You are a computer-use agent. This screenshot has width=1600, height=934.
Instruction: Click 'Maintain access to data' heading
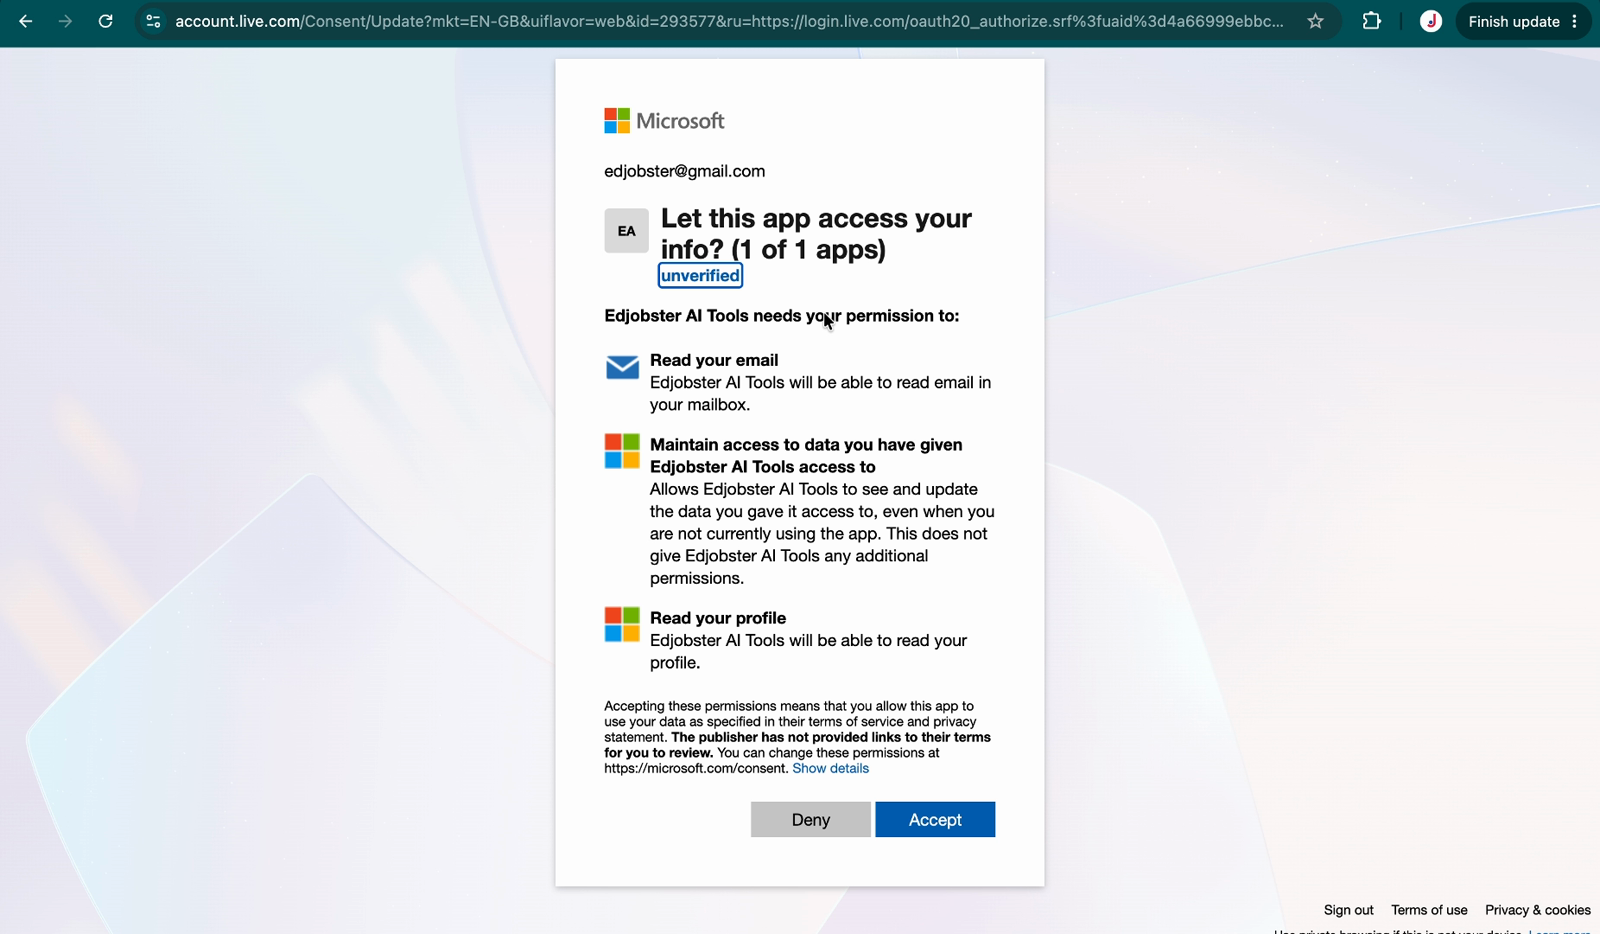click(x=806, y=456)
